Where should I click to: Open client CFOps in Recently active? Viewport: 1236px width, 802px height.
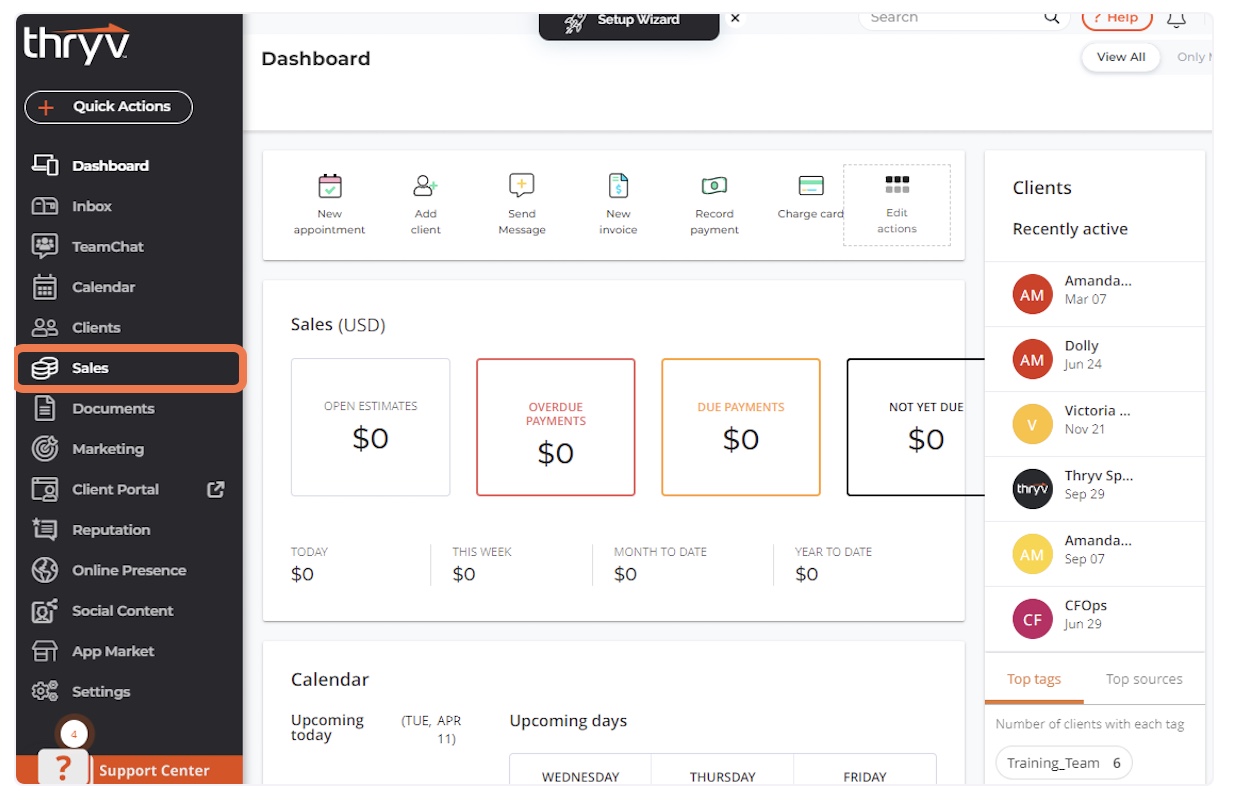(x=1095, y=619)
